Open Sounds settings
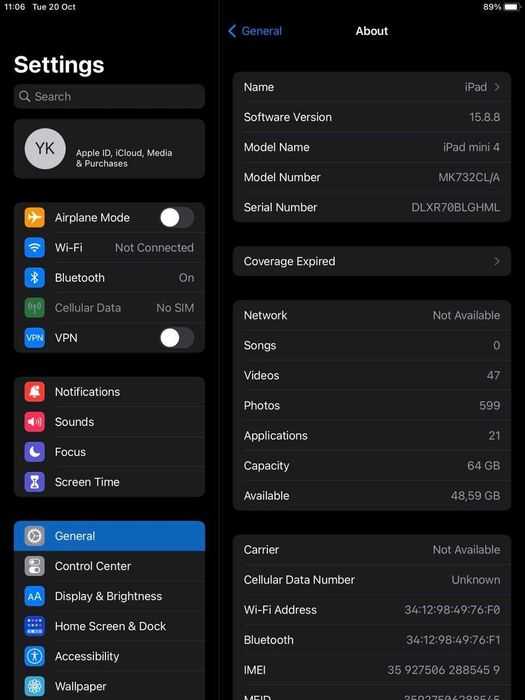Image resolution: width=525 pixels, height=700 pixels. [109, 422]
